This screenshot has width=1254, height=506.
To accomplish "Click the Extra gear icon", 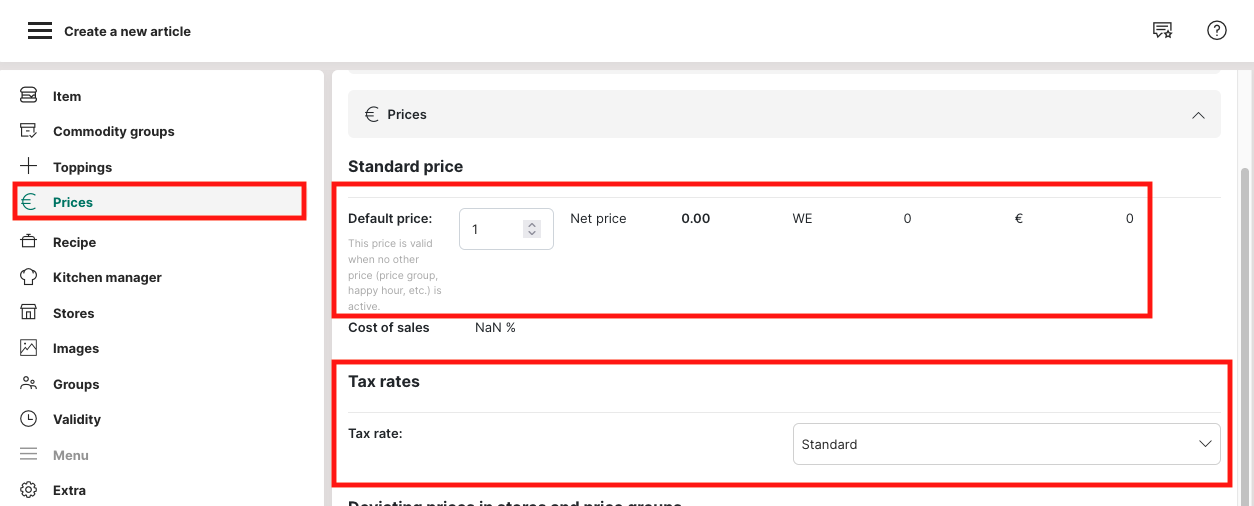I will [x=29, y=490].
